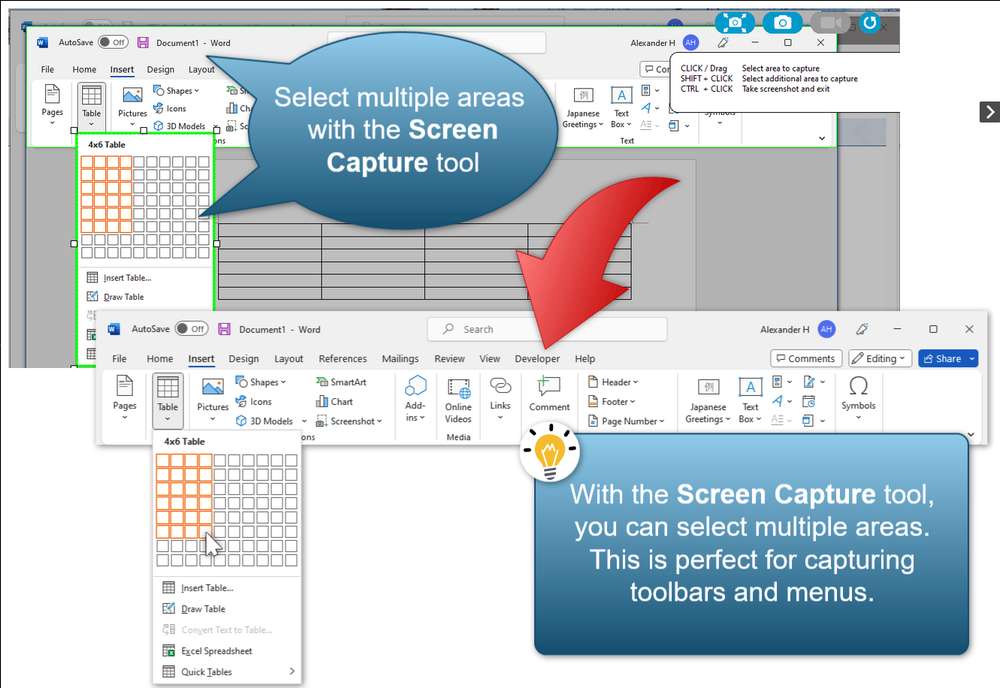Open the Footer dropdown
This screenshot has width=1000, height=688.
pyautogui.click(x=612, y=402)
